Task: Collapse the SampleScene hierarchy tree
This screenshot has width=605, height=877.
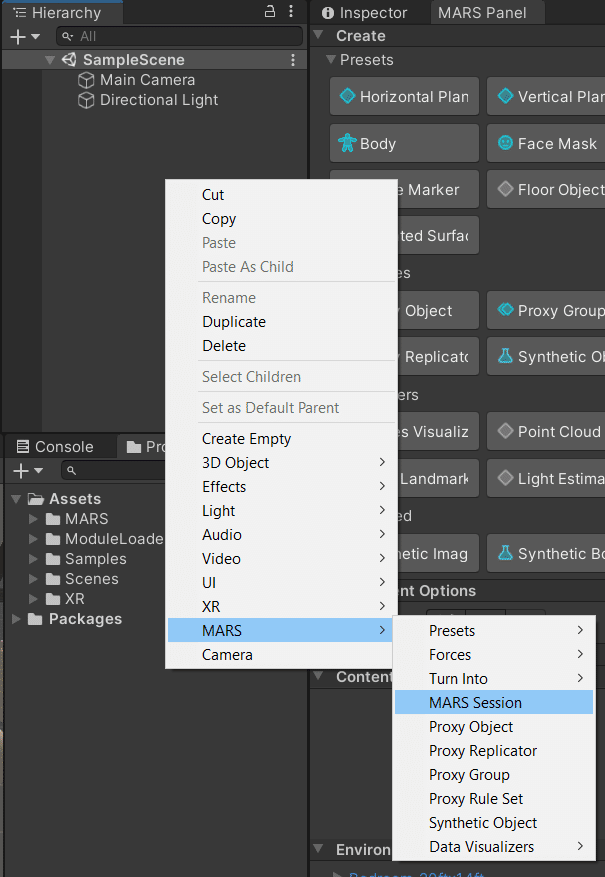Action: pos(50,60)
